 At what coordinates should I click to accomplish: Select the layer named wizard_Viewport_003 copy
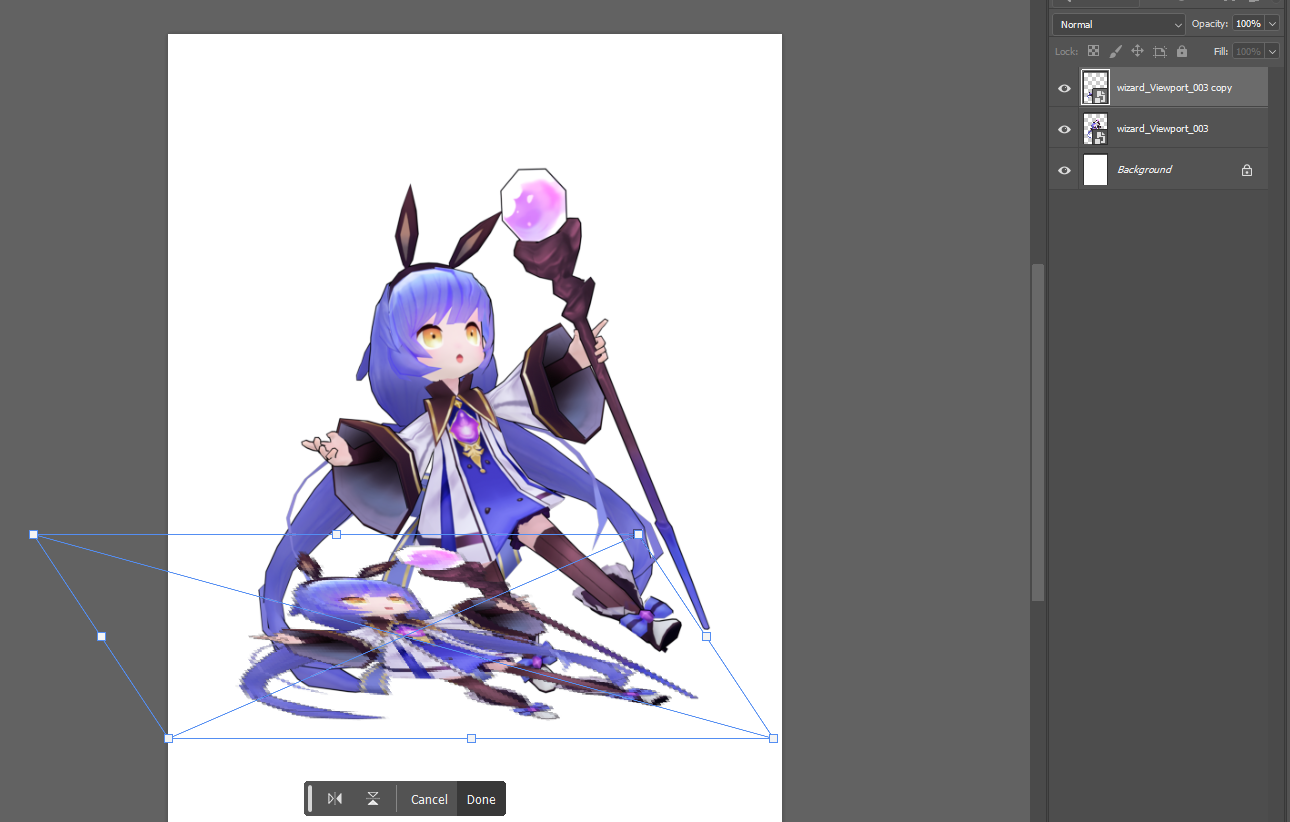(1174, 88)
